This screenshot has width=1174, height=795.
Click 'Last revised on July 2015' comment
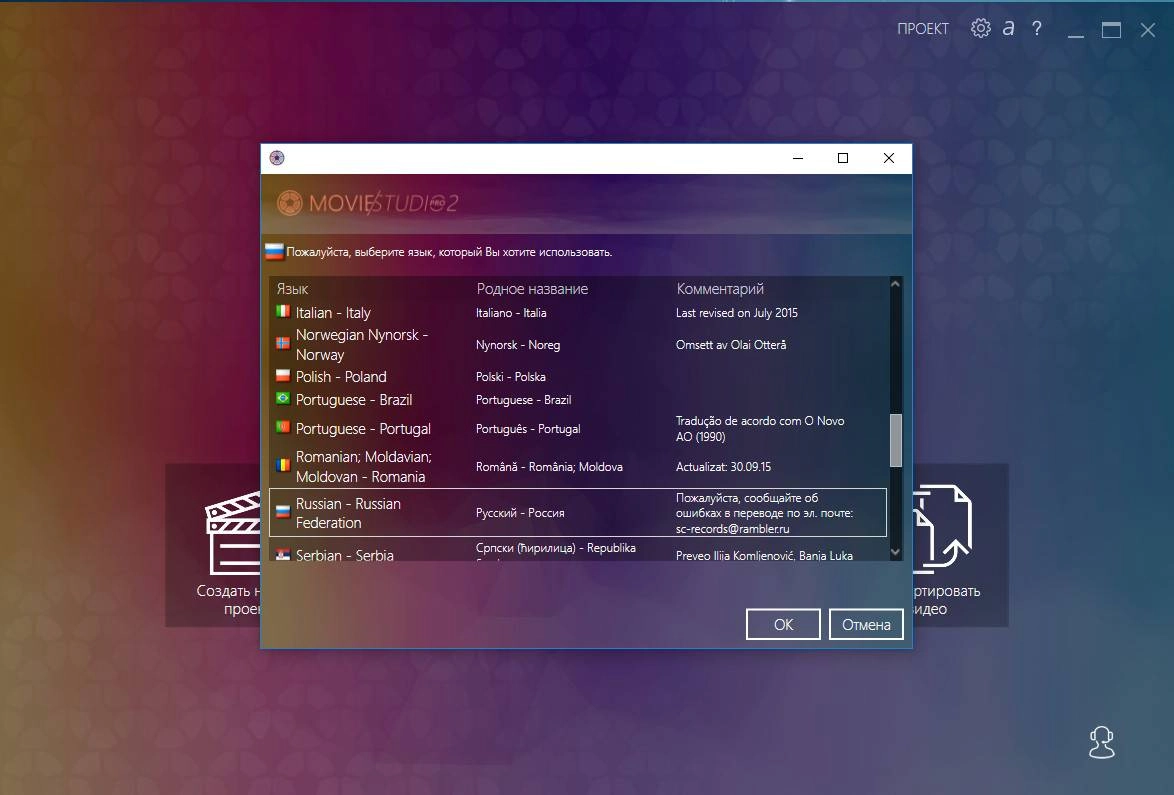tap(737, 313)
